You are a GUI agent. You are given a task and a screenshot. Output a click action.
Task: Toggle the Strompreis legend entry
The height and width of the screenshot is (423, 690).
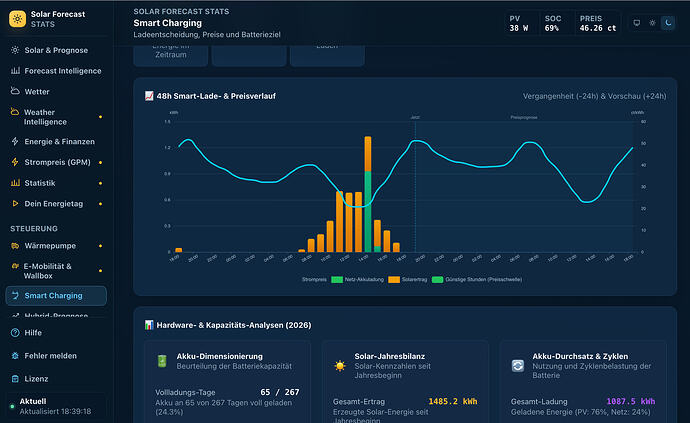tap(314, 280)
